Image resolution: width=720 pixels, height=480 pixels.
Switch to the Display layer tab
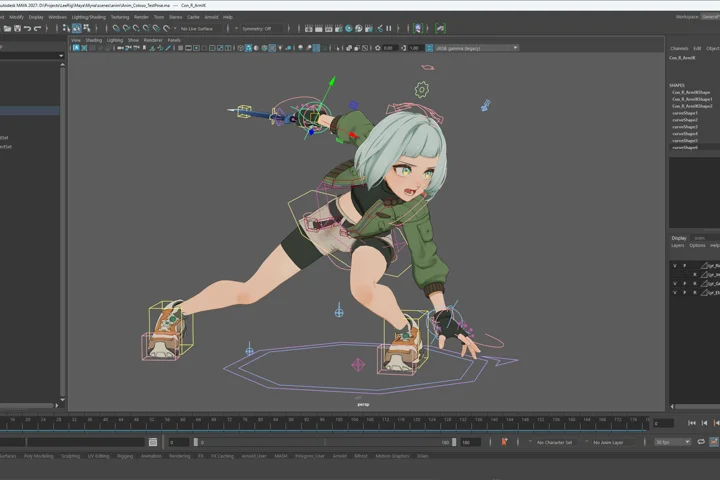[x=679, y=238]
